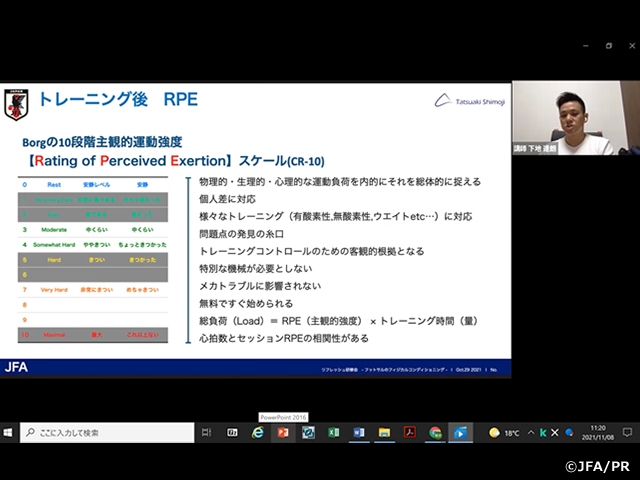Viewport: 640px width, 480px height.
Task: Click the Adobe Acrobat taskbar icon
Action: click(409, 433)
